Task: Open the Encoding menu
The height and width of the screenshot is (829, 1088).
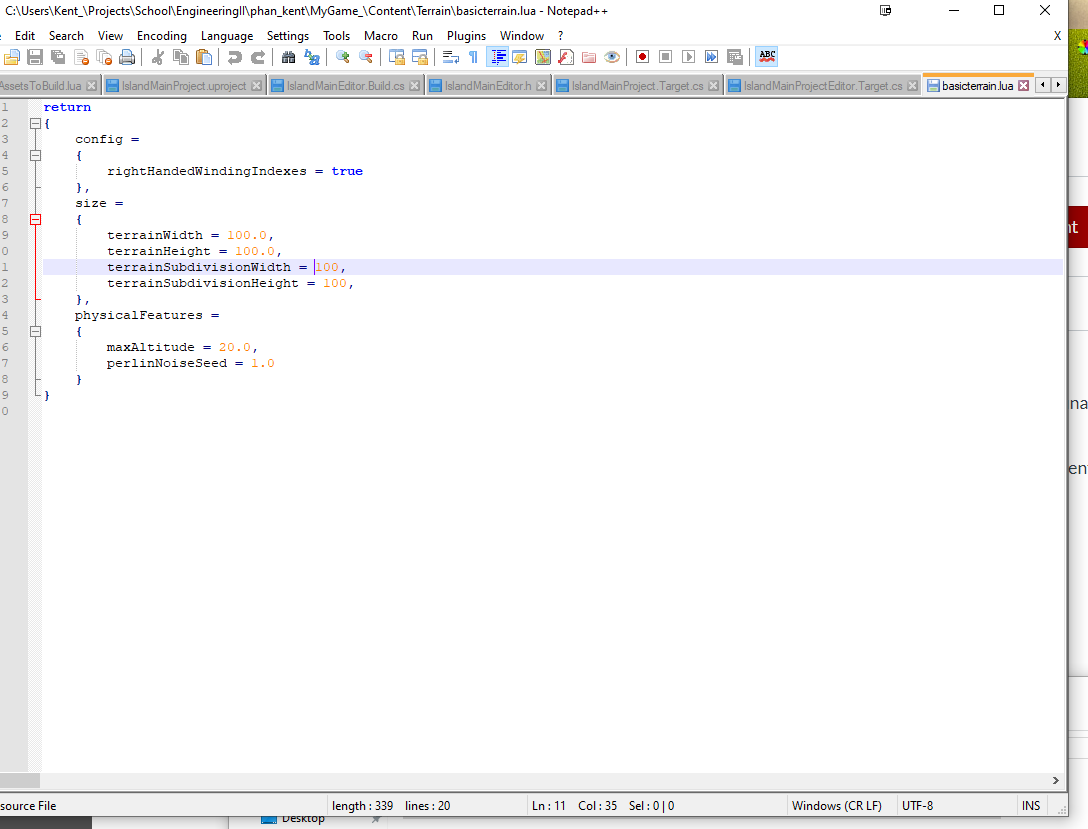Action: 162,36
